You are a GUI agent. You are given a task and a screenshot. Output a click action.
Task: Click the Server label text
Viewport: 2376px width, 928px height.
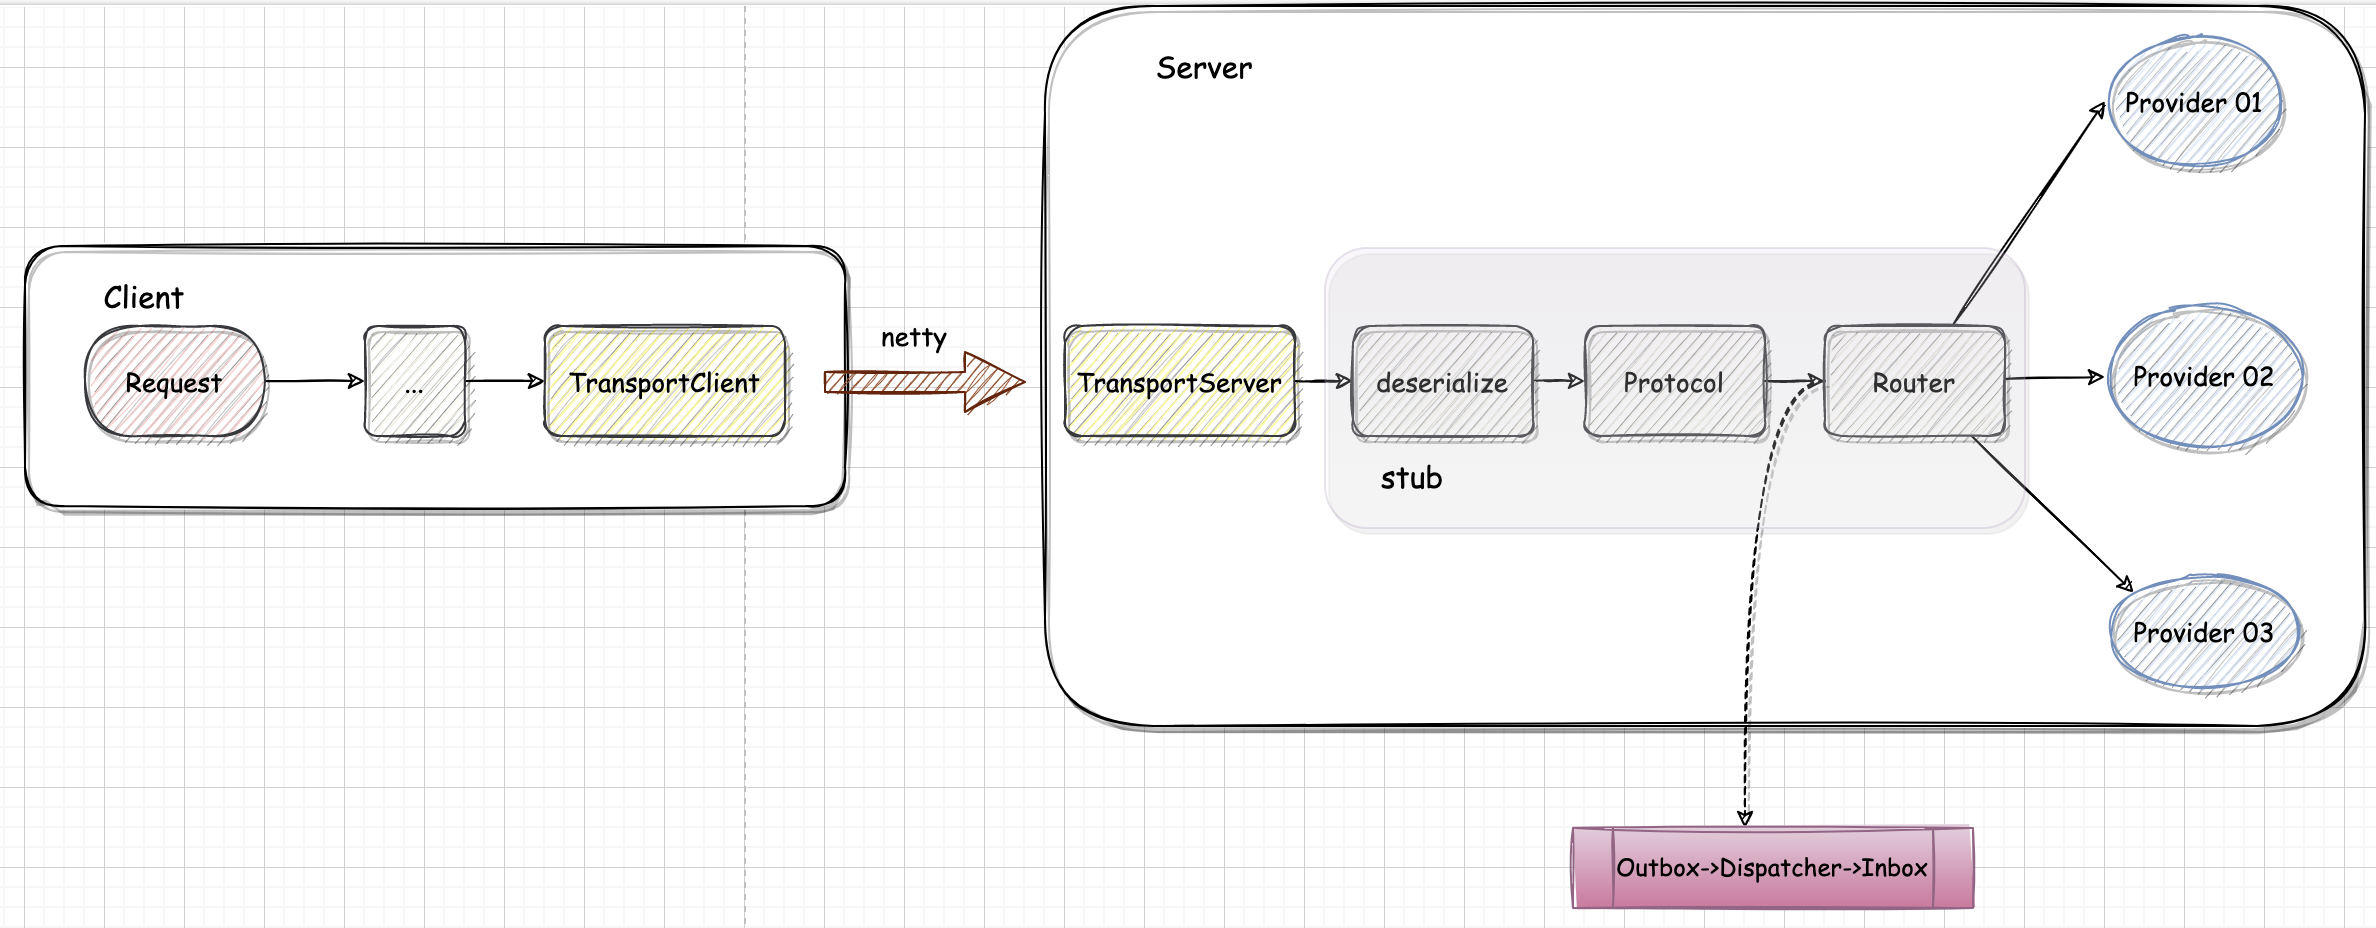click(1204, 68)
